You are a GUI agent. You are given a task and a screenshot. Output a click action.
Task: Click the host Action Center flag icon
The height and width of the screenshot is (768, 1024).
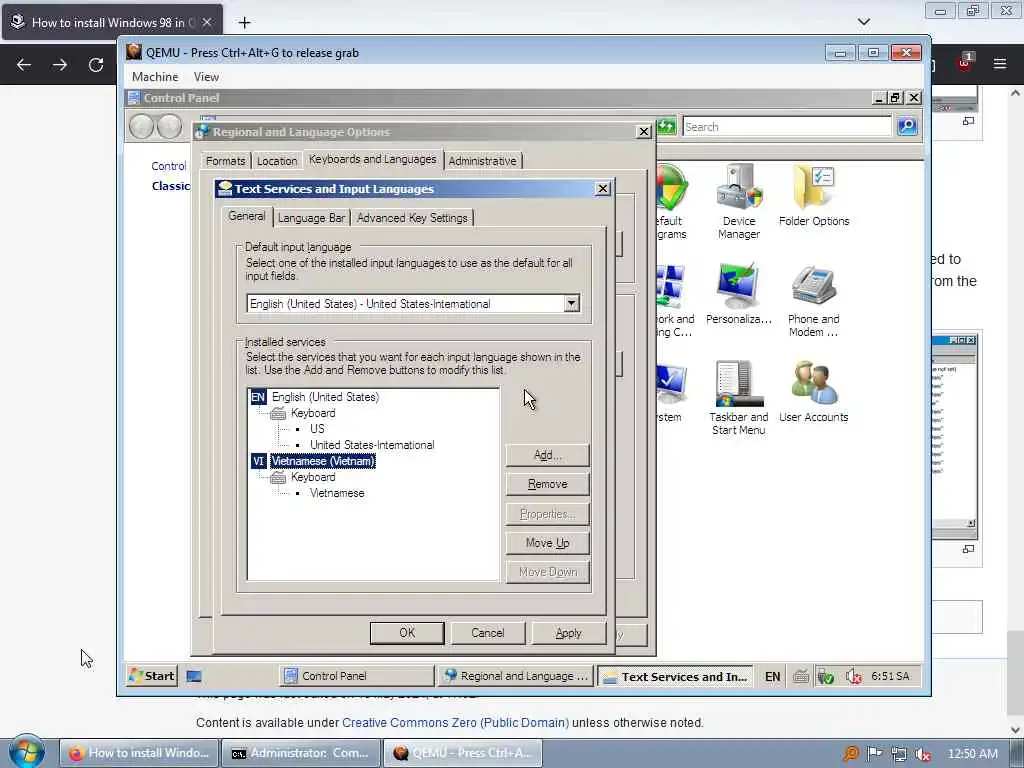(x=874, y=754)
